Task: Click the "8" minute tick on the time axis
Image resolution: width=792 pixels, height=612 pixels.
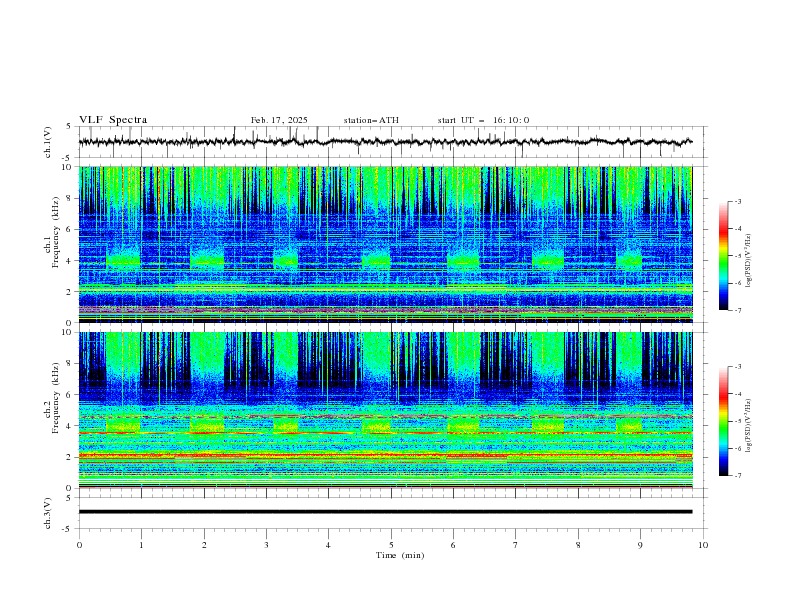Action: [578, 545]
